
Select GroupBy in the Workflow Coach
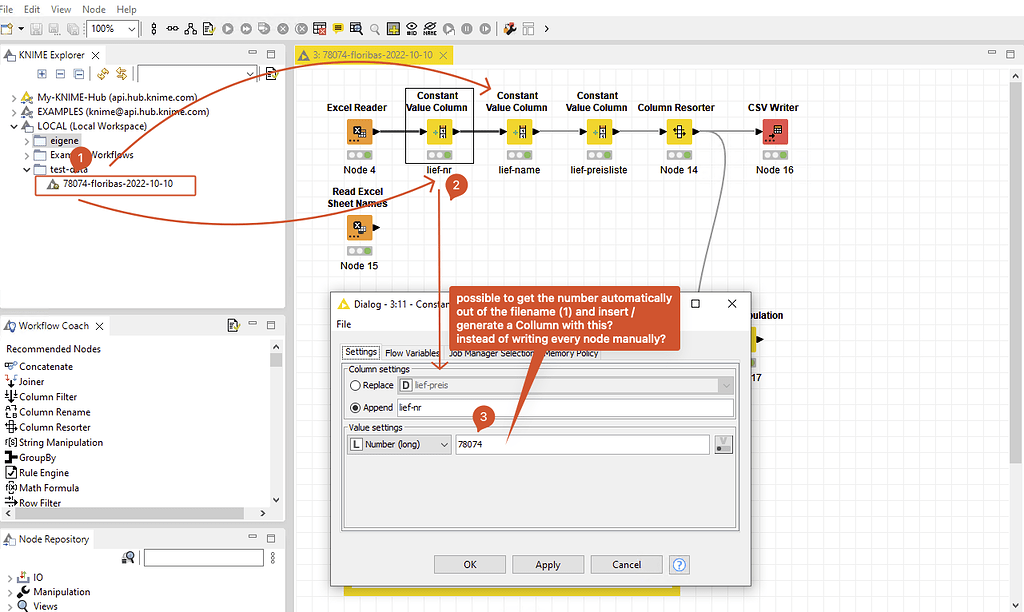point(40,457)
